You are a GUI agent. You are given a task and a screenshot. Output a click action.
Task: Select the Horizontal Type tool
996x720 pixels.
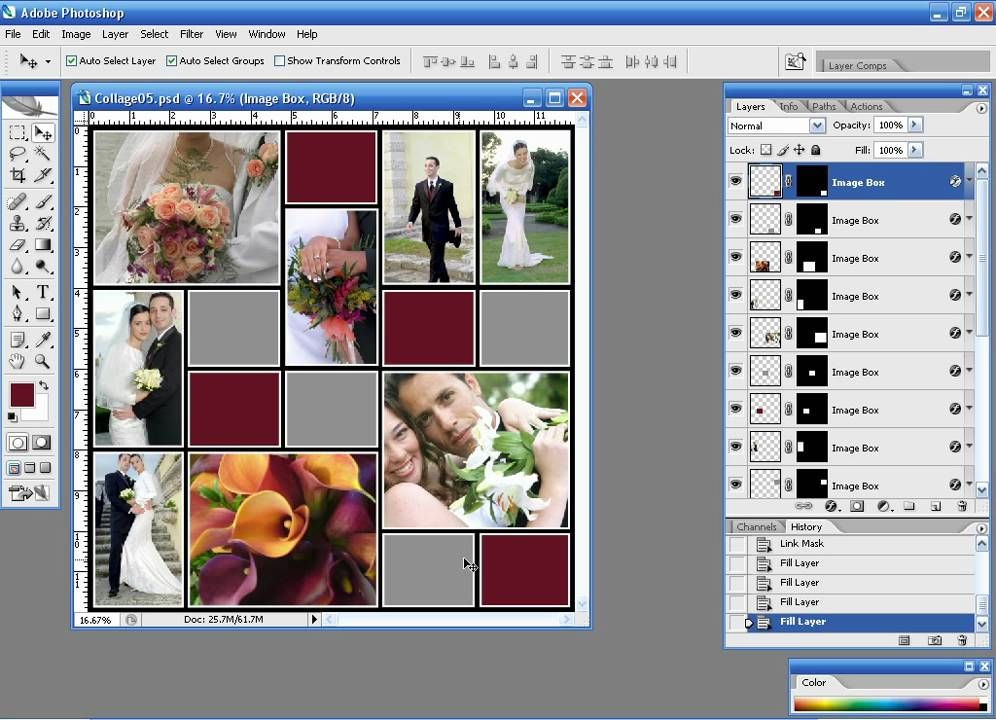(43, 292)
